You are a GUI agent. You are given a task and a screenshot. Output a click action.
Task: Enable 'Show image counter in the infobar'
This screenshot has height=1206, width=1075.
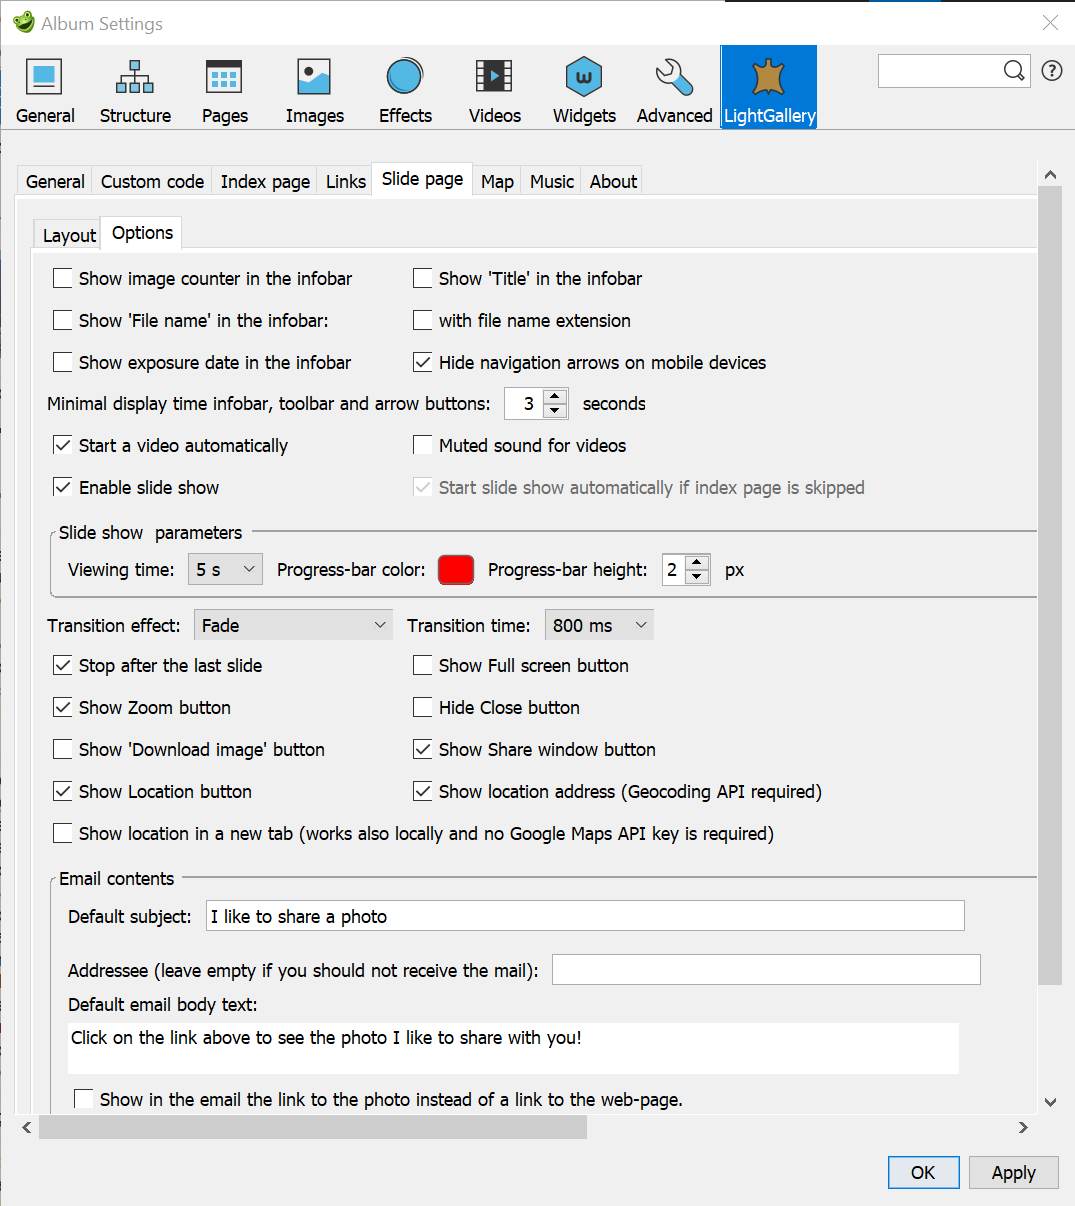pyautogui.click(x=63, y=278)
